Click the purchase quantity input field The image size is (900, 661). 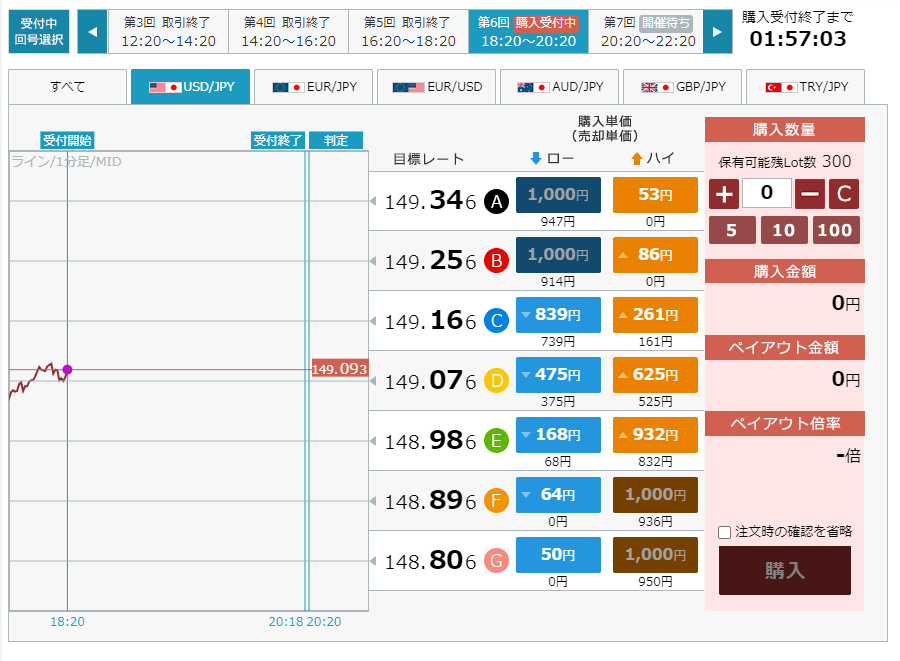(x=767, y=193)
